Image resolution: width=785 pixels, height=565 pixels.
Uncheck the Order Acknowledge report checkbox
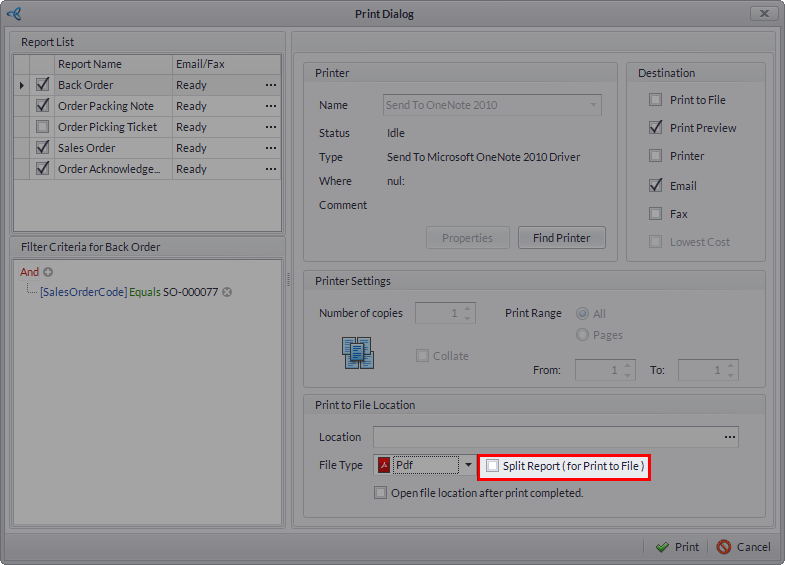pos(43,168)
